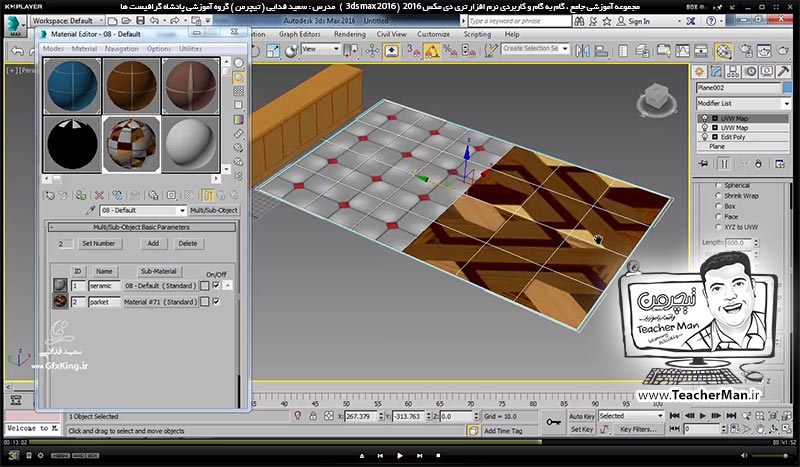Open Rendering menu
Screen dimensions: 800x467
tap(349, 34)
